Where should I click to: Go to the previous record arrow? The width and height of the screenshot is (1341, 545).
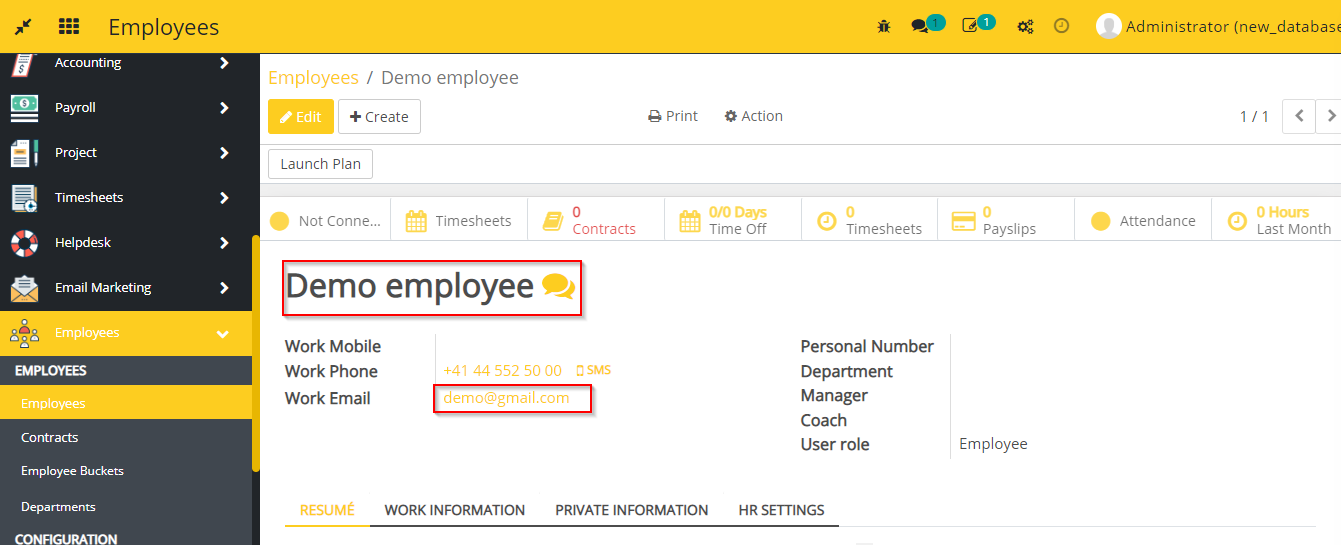click(x=1299, y=116)
